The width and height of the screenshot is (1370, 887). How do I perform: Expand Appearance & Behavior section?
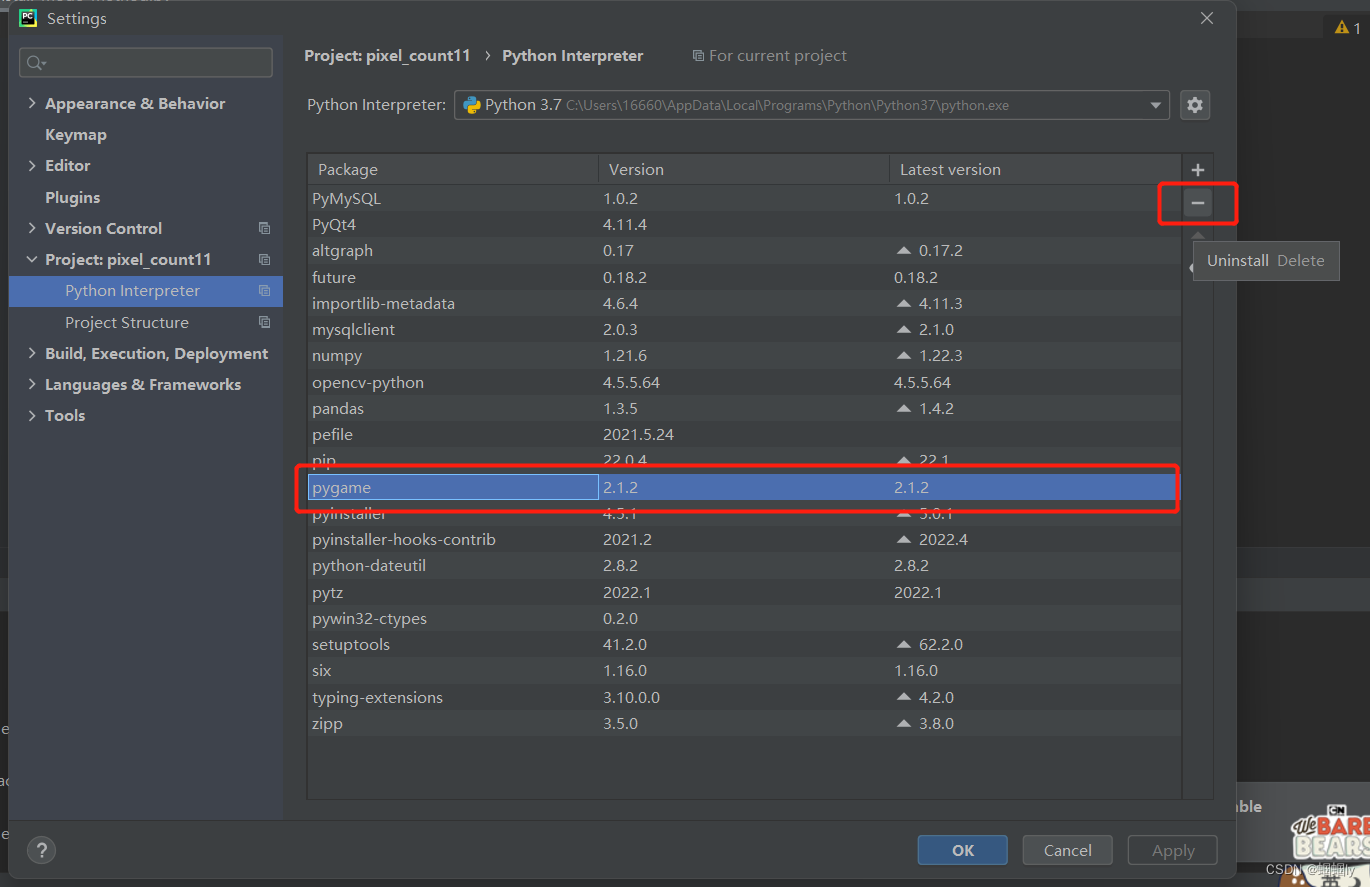point(32,103)
